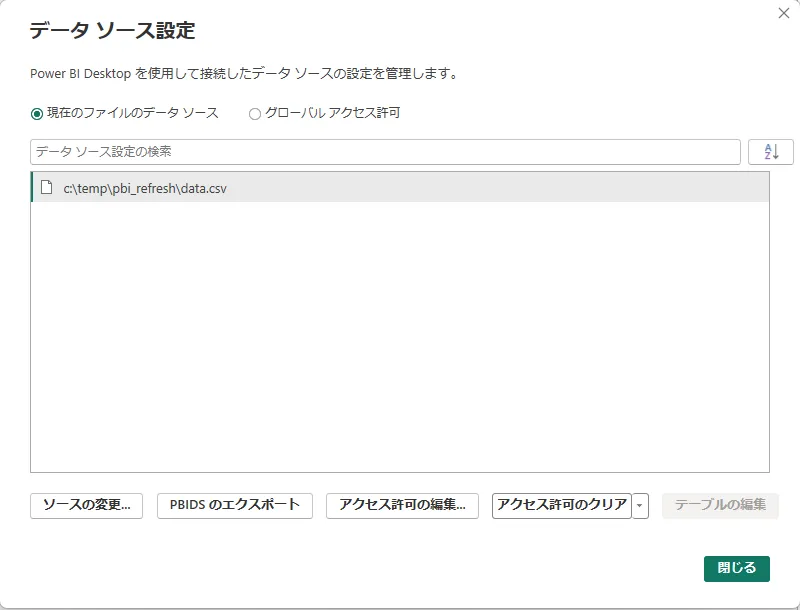Click the file icon beside data.csv entry
800x610 pixels.
click(46, 187)
